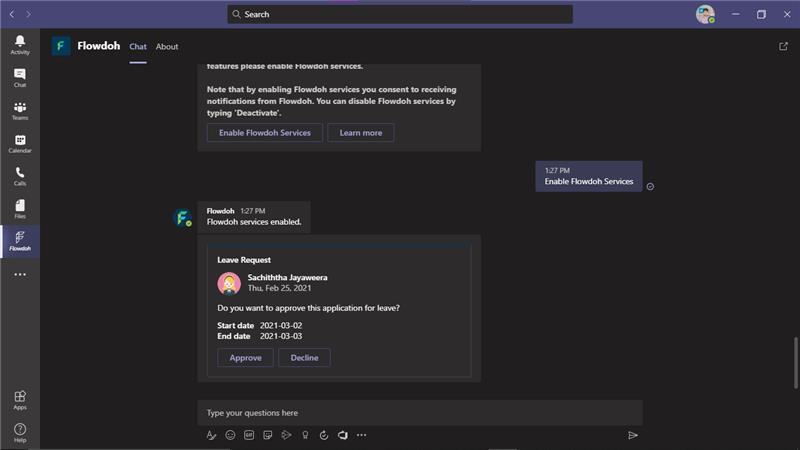
Task: Click the Type your questions here field
Action: 420,413
